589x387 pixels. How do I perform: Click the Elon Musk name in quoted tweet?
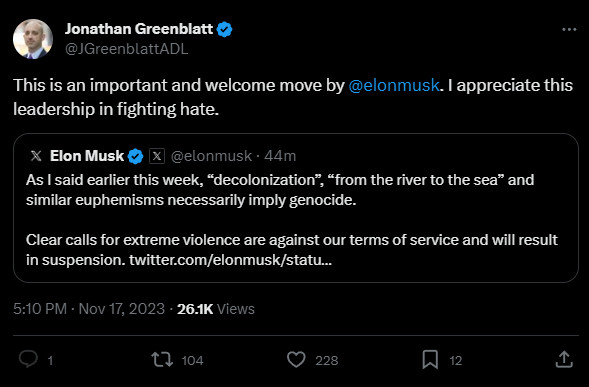(87, 156)
